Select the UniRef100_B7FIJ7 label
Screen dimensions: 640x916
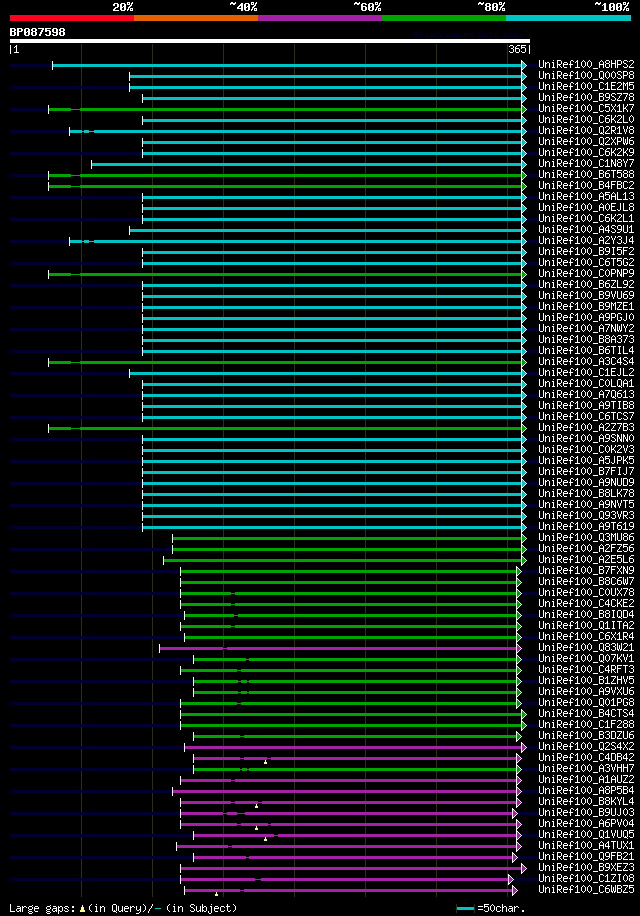586,471
